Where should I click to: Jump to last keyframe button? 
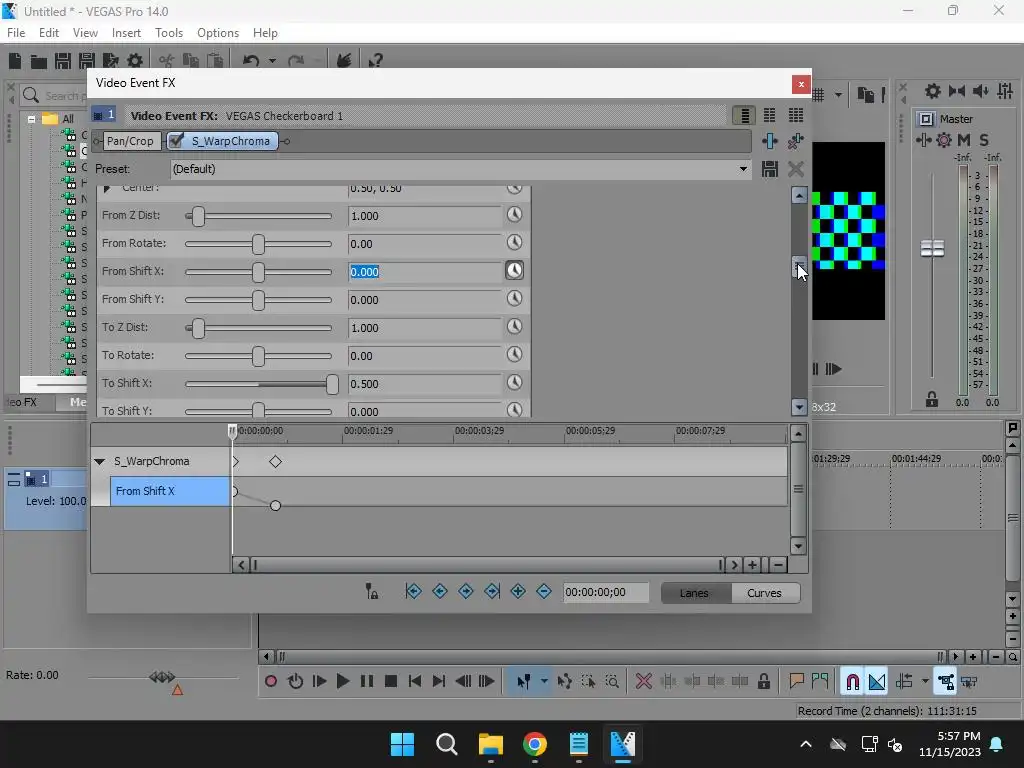tap(492, 592)
